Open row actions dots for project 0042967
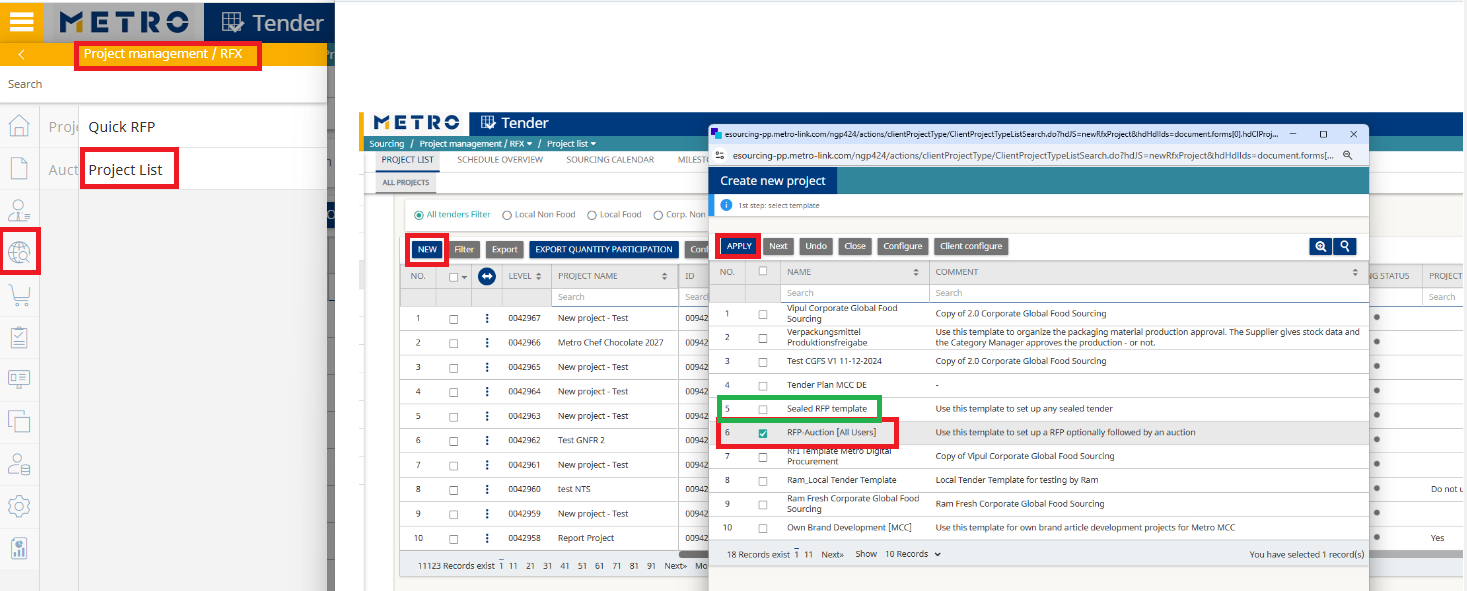The width and height of the screenshot is (1467, 591). (x=487, y=318)
